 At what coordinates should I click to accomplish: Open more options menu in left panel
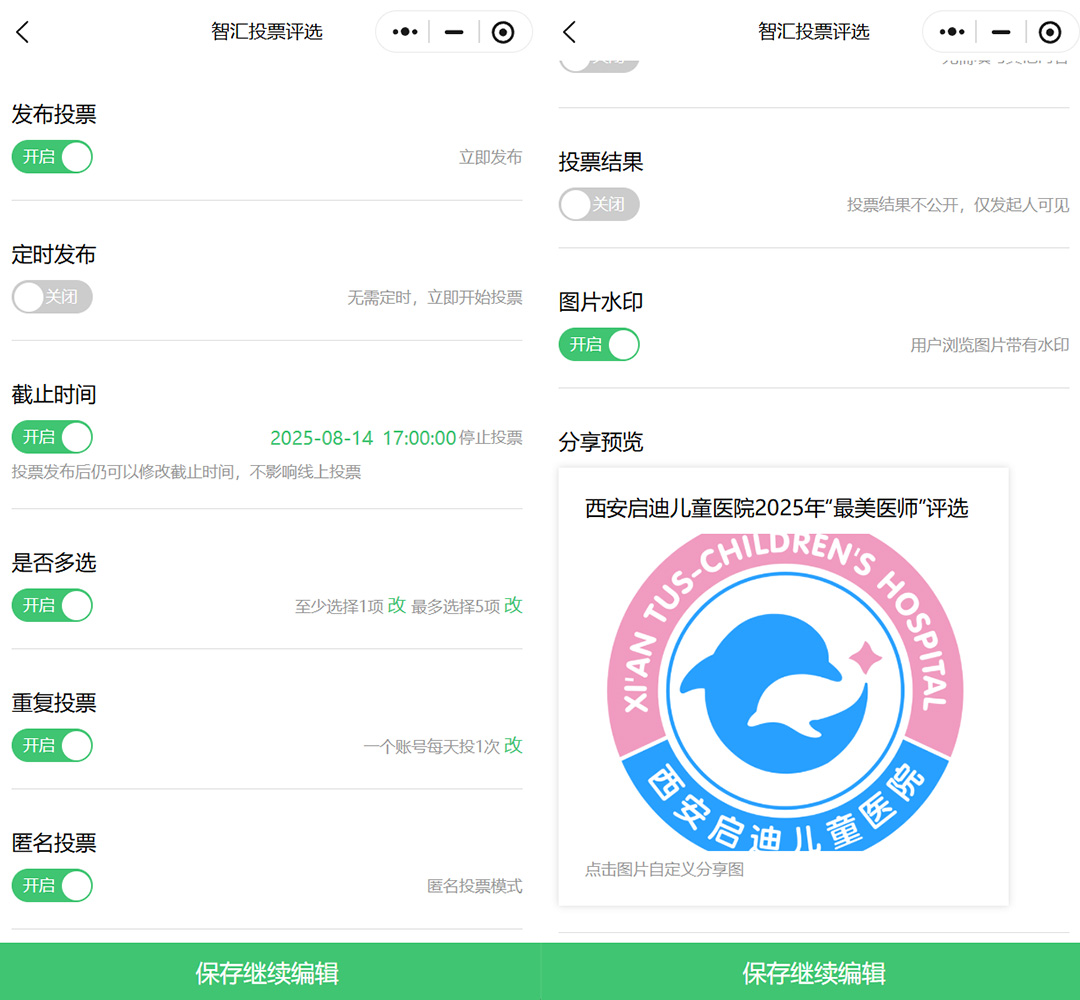pyautogui.click(x=404, y=32)
